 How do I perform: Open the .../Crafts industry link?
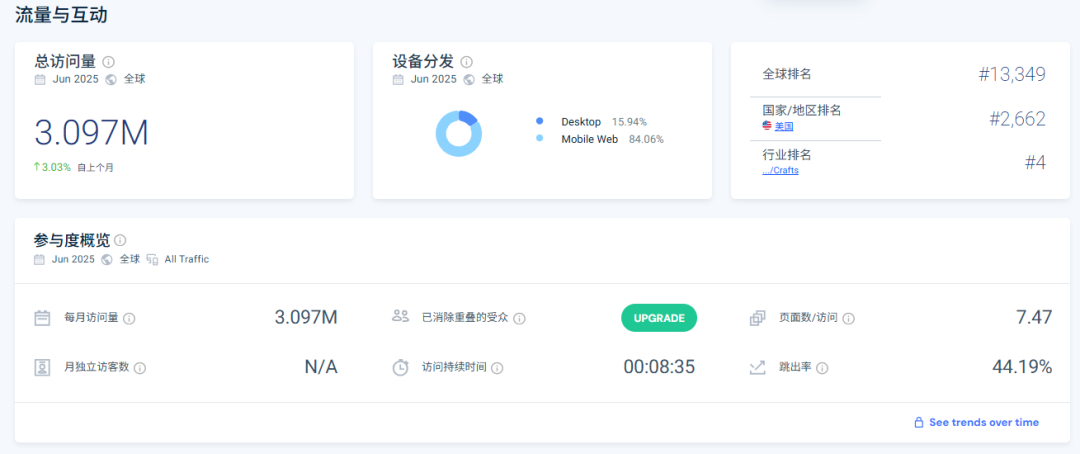click(x=780, y=170)
